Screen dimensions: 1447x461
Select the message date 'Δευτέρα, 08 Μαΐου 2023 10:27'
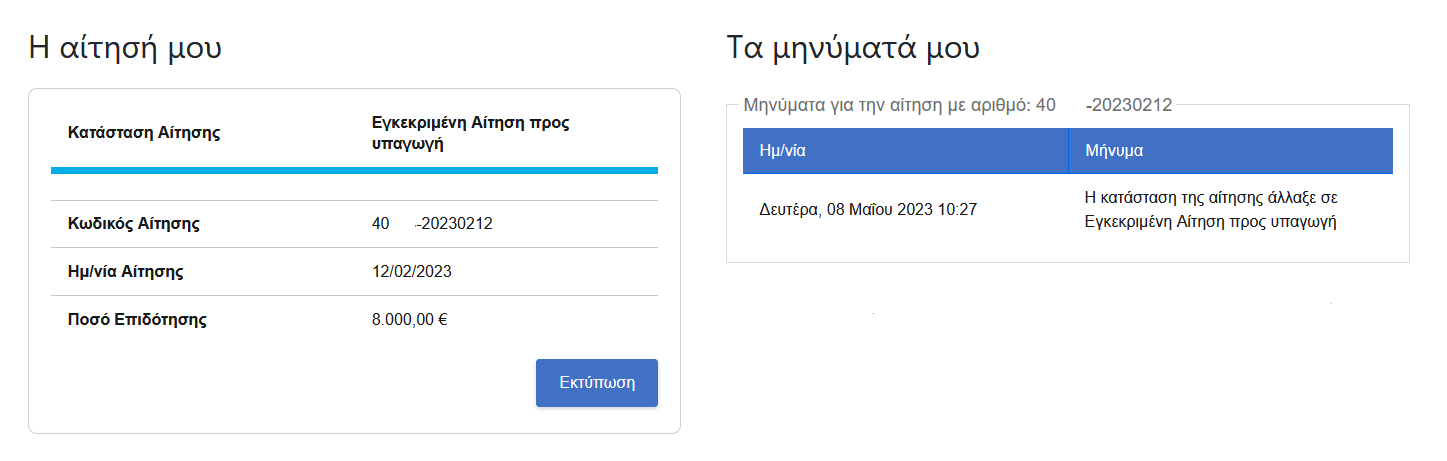tap(868, 210)
